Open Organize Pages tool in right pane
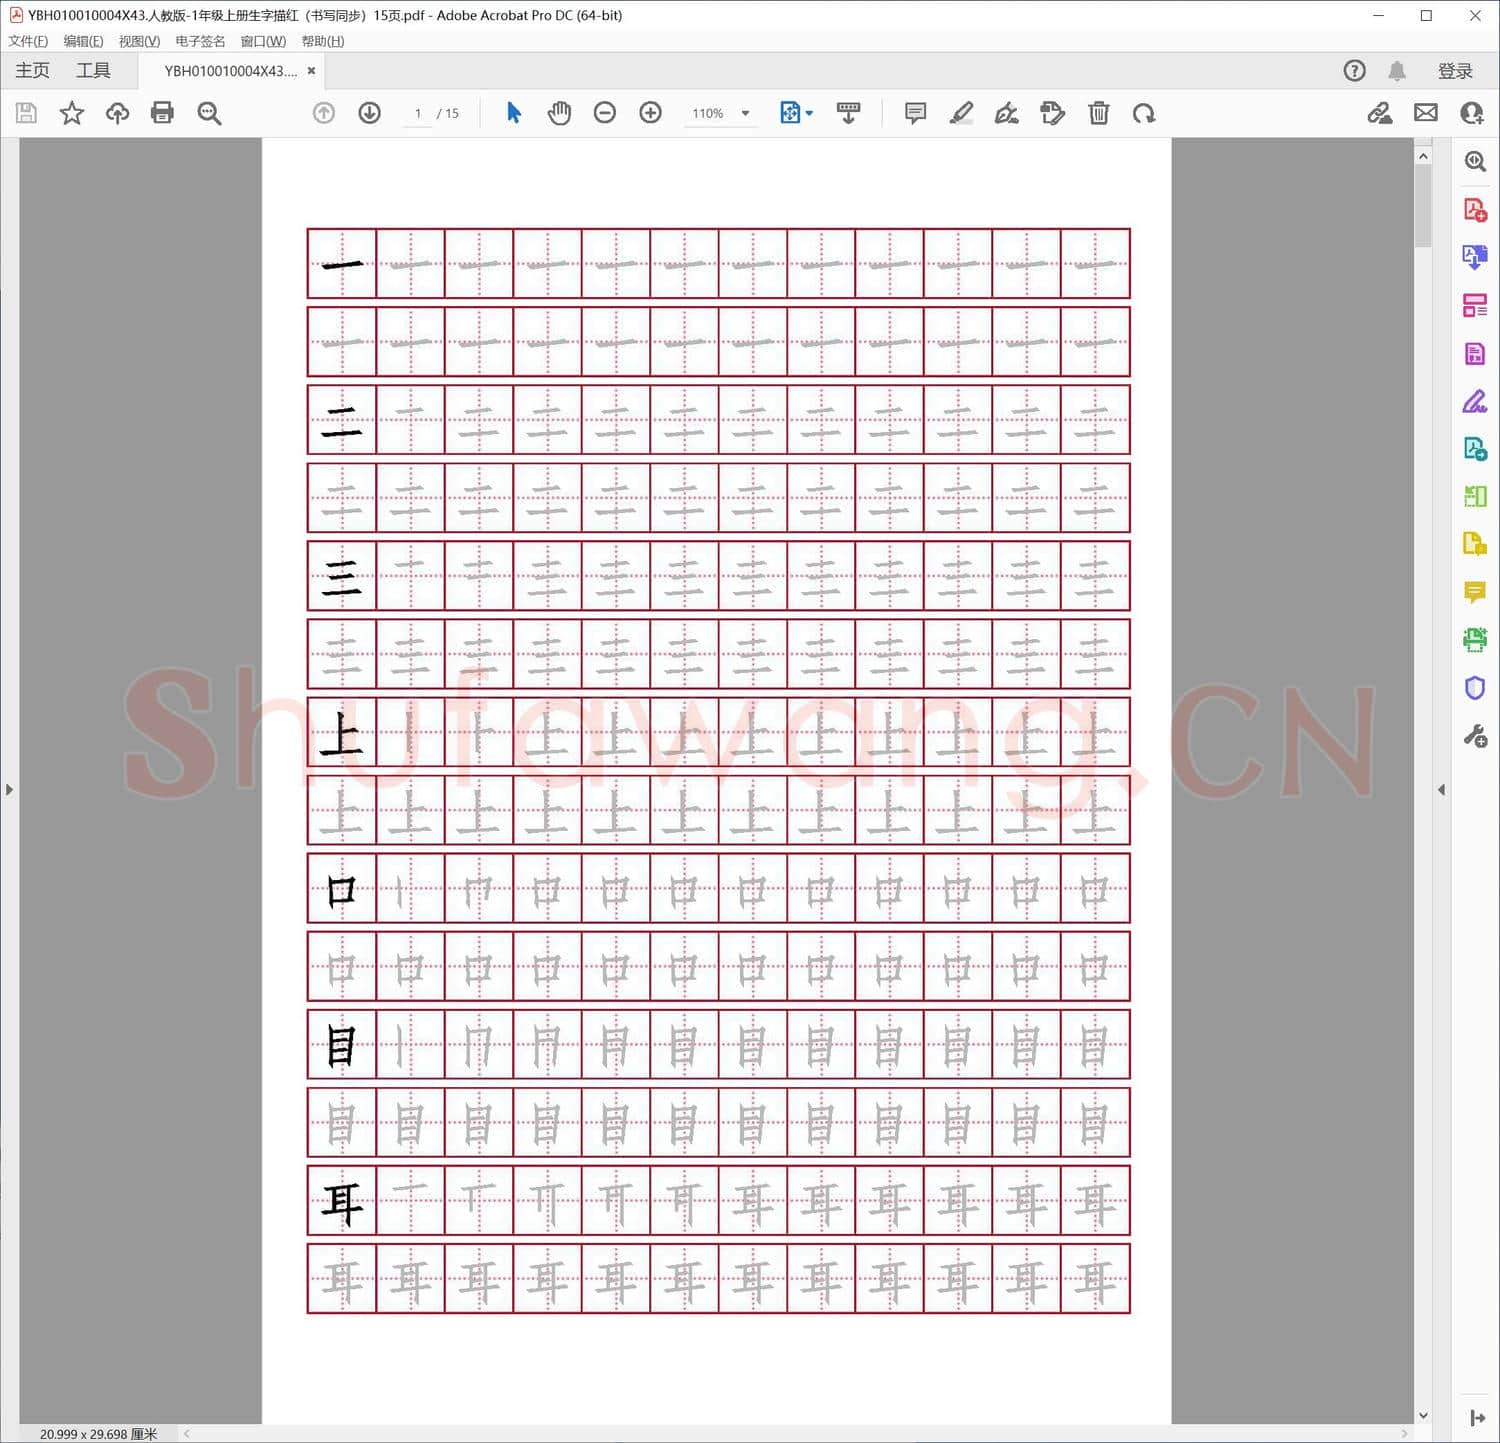1500x1443 pixels. coord(1475,305)
